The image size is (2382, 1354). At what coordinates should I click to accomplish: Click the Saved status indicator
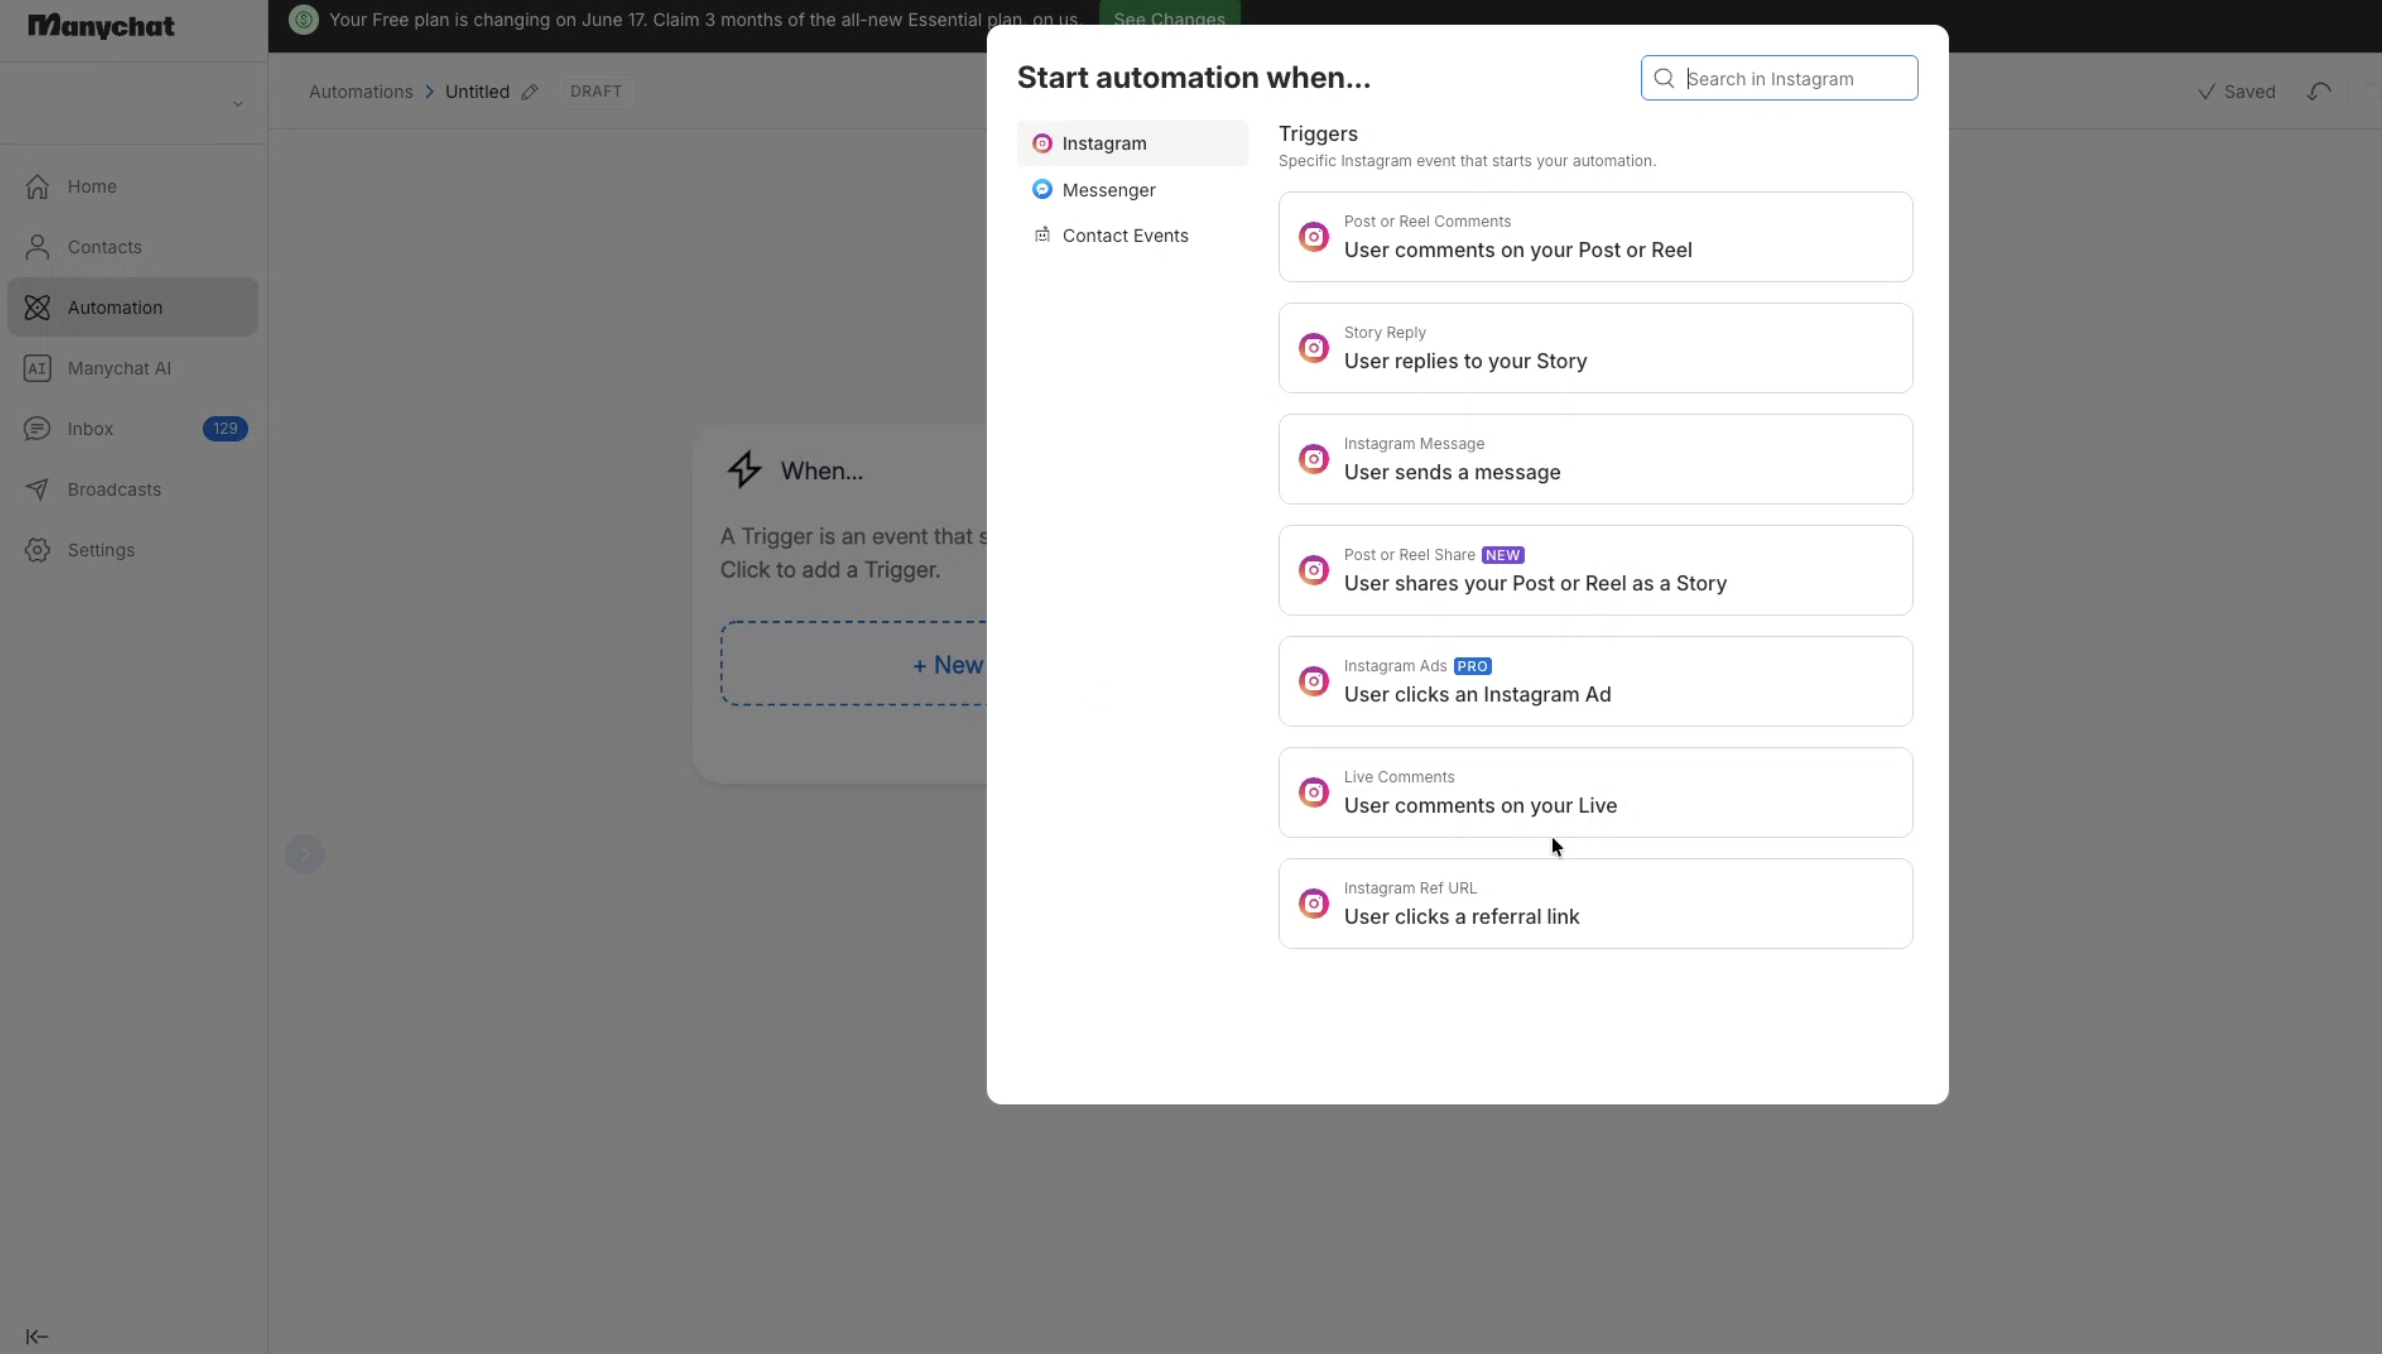(2237, 91)
